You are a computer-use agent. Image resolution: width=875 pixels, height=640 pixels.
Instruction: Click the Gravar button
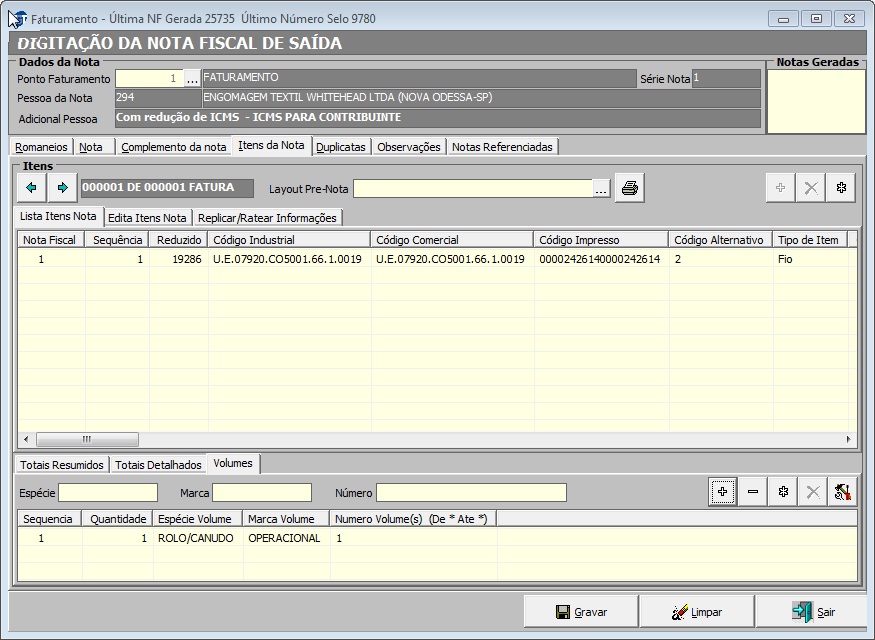581,612
